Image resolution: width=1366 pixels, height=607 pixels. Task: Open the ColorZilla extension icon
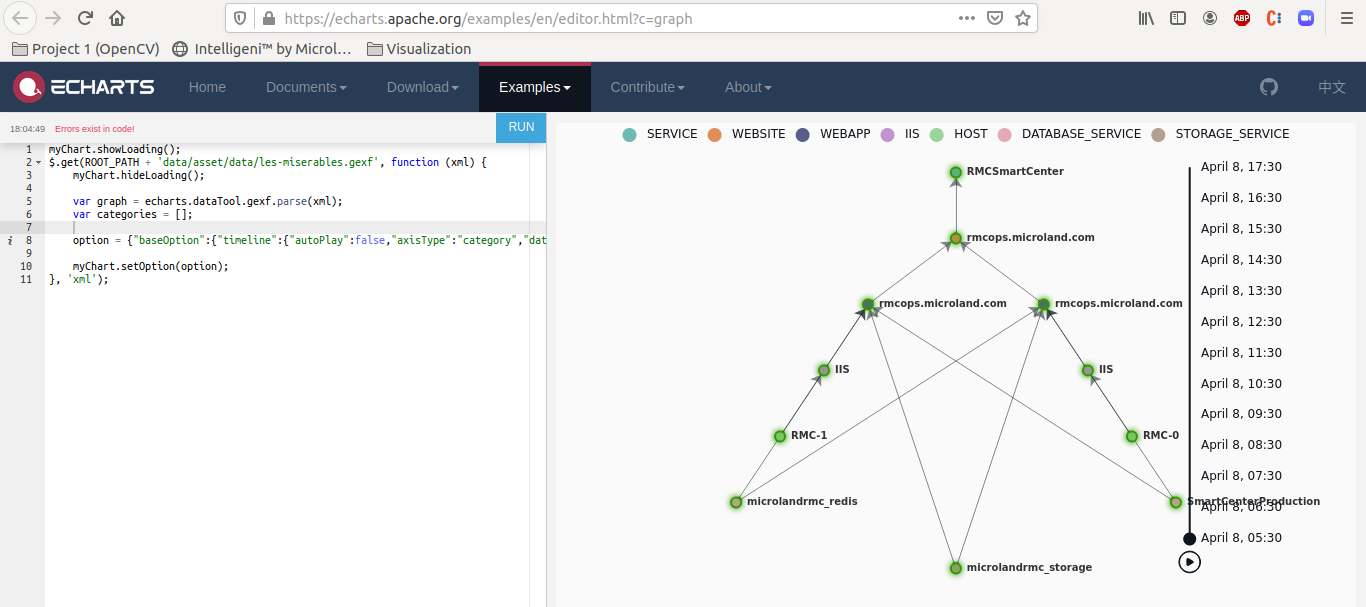click(x=1273, y=17)
